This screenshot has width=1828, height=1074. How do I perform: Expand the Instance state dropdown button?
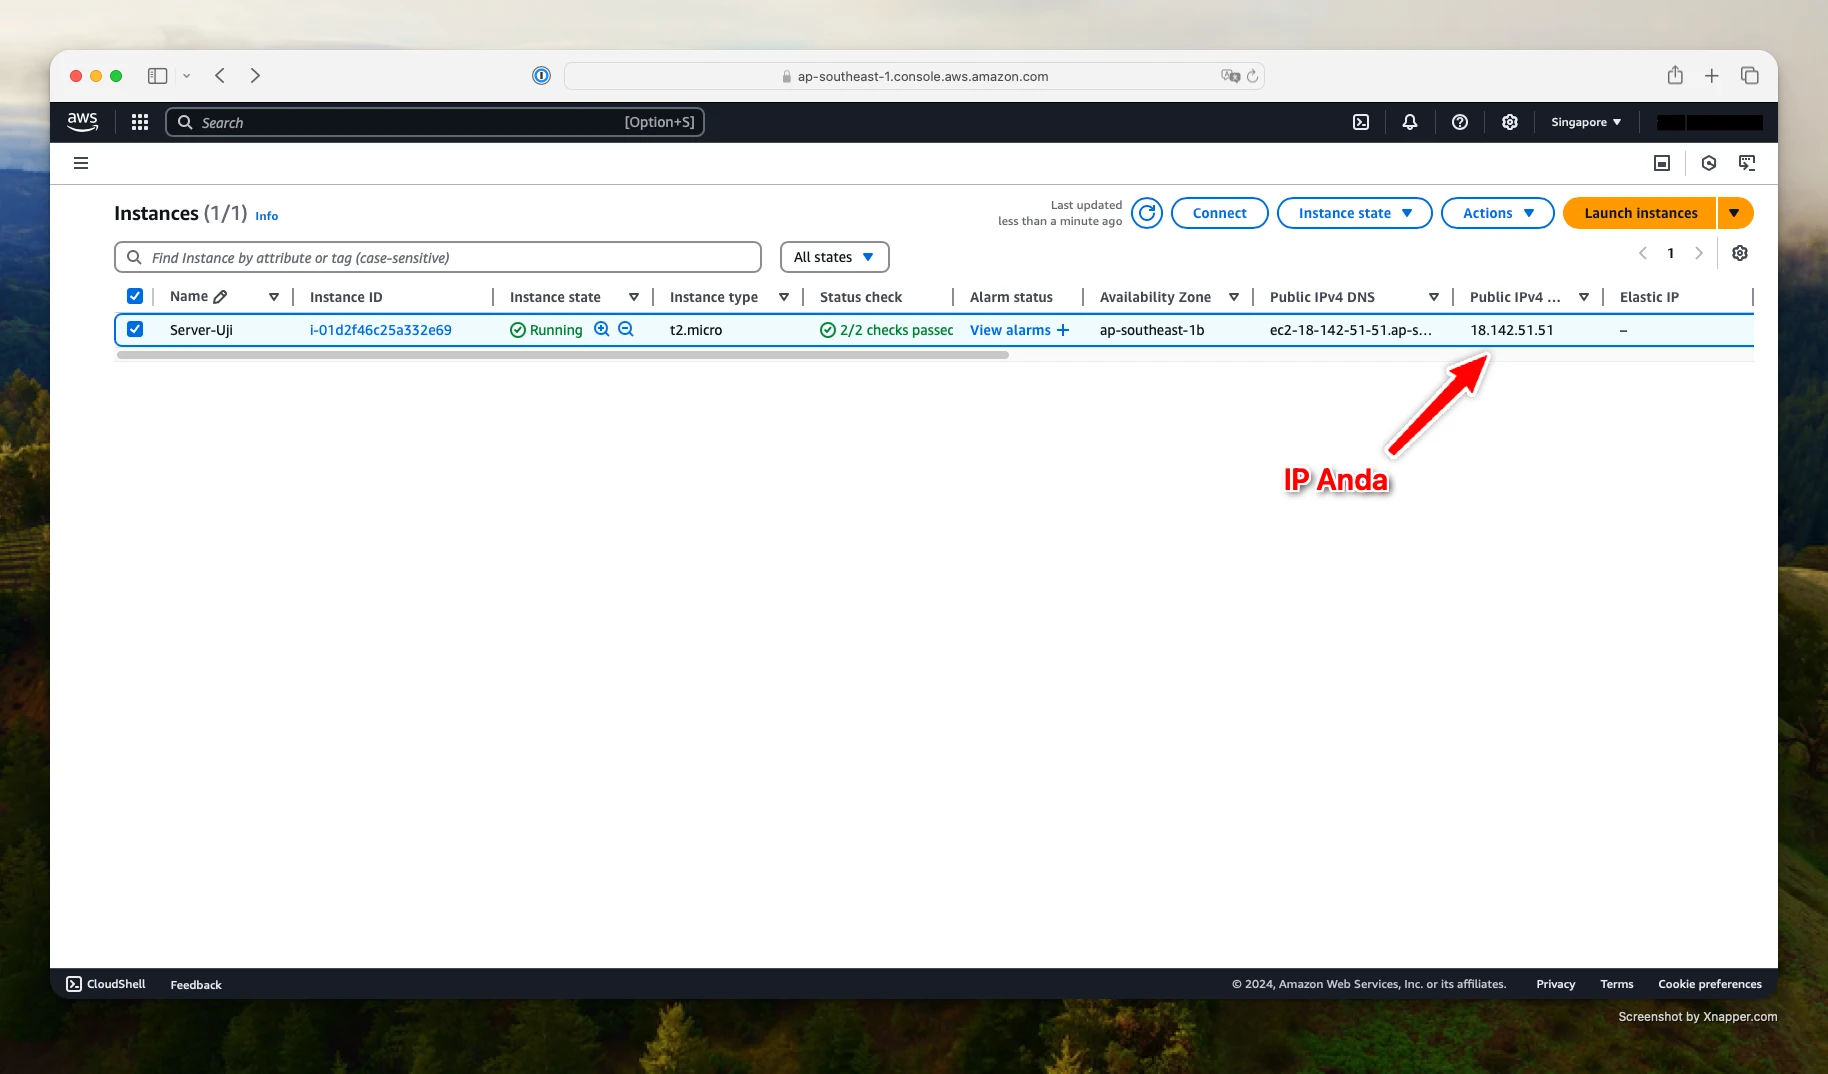1355,213
